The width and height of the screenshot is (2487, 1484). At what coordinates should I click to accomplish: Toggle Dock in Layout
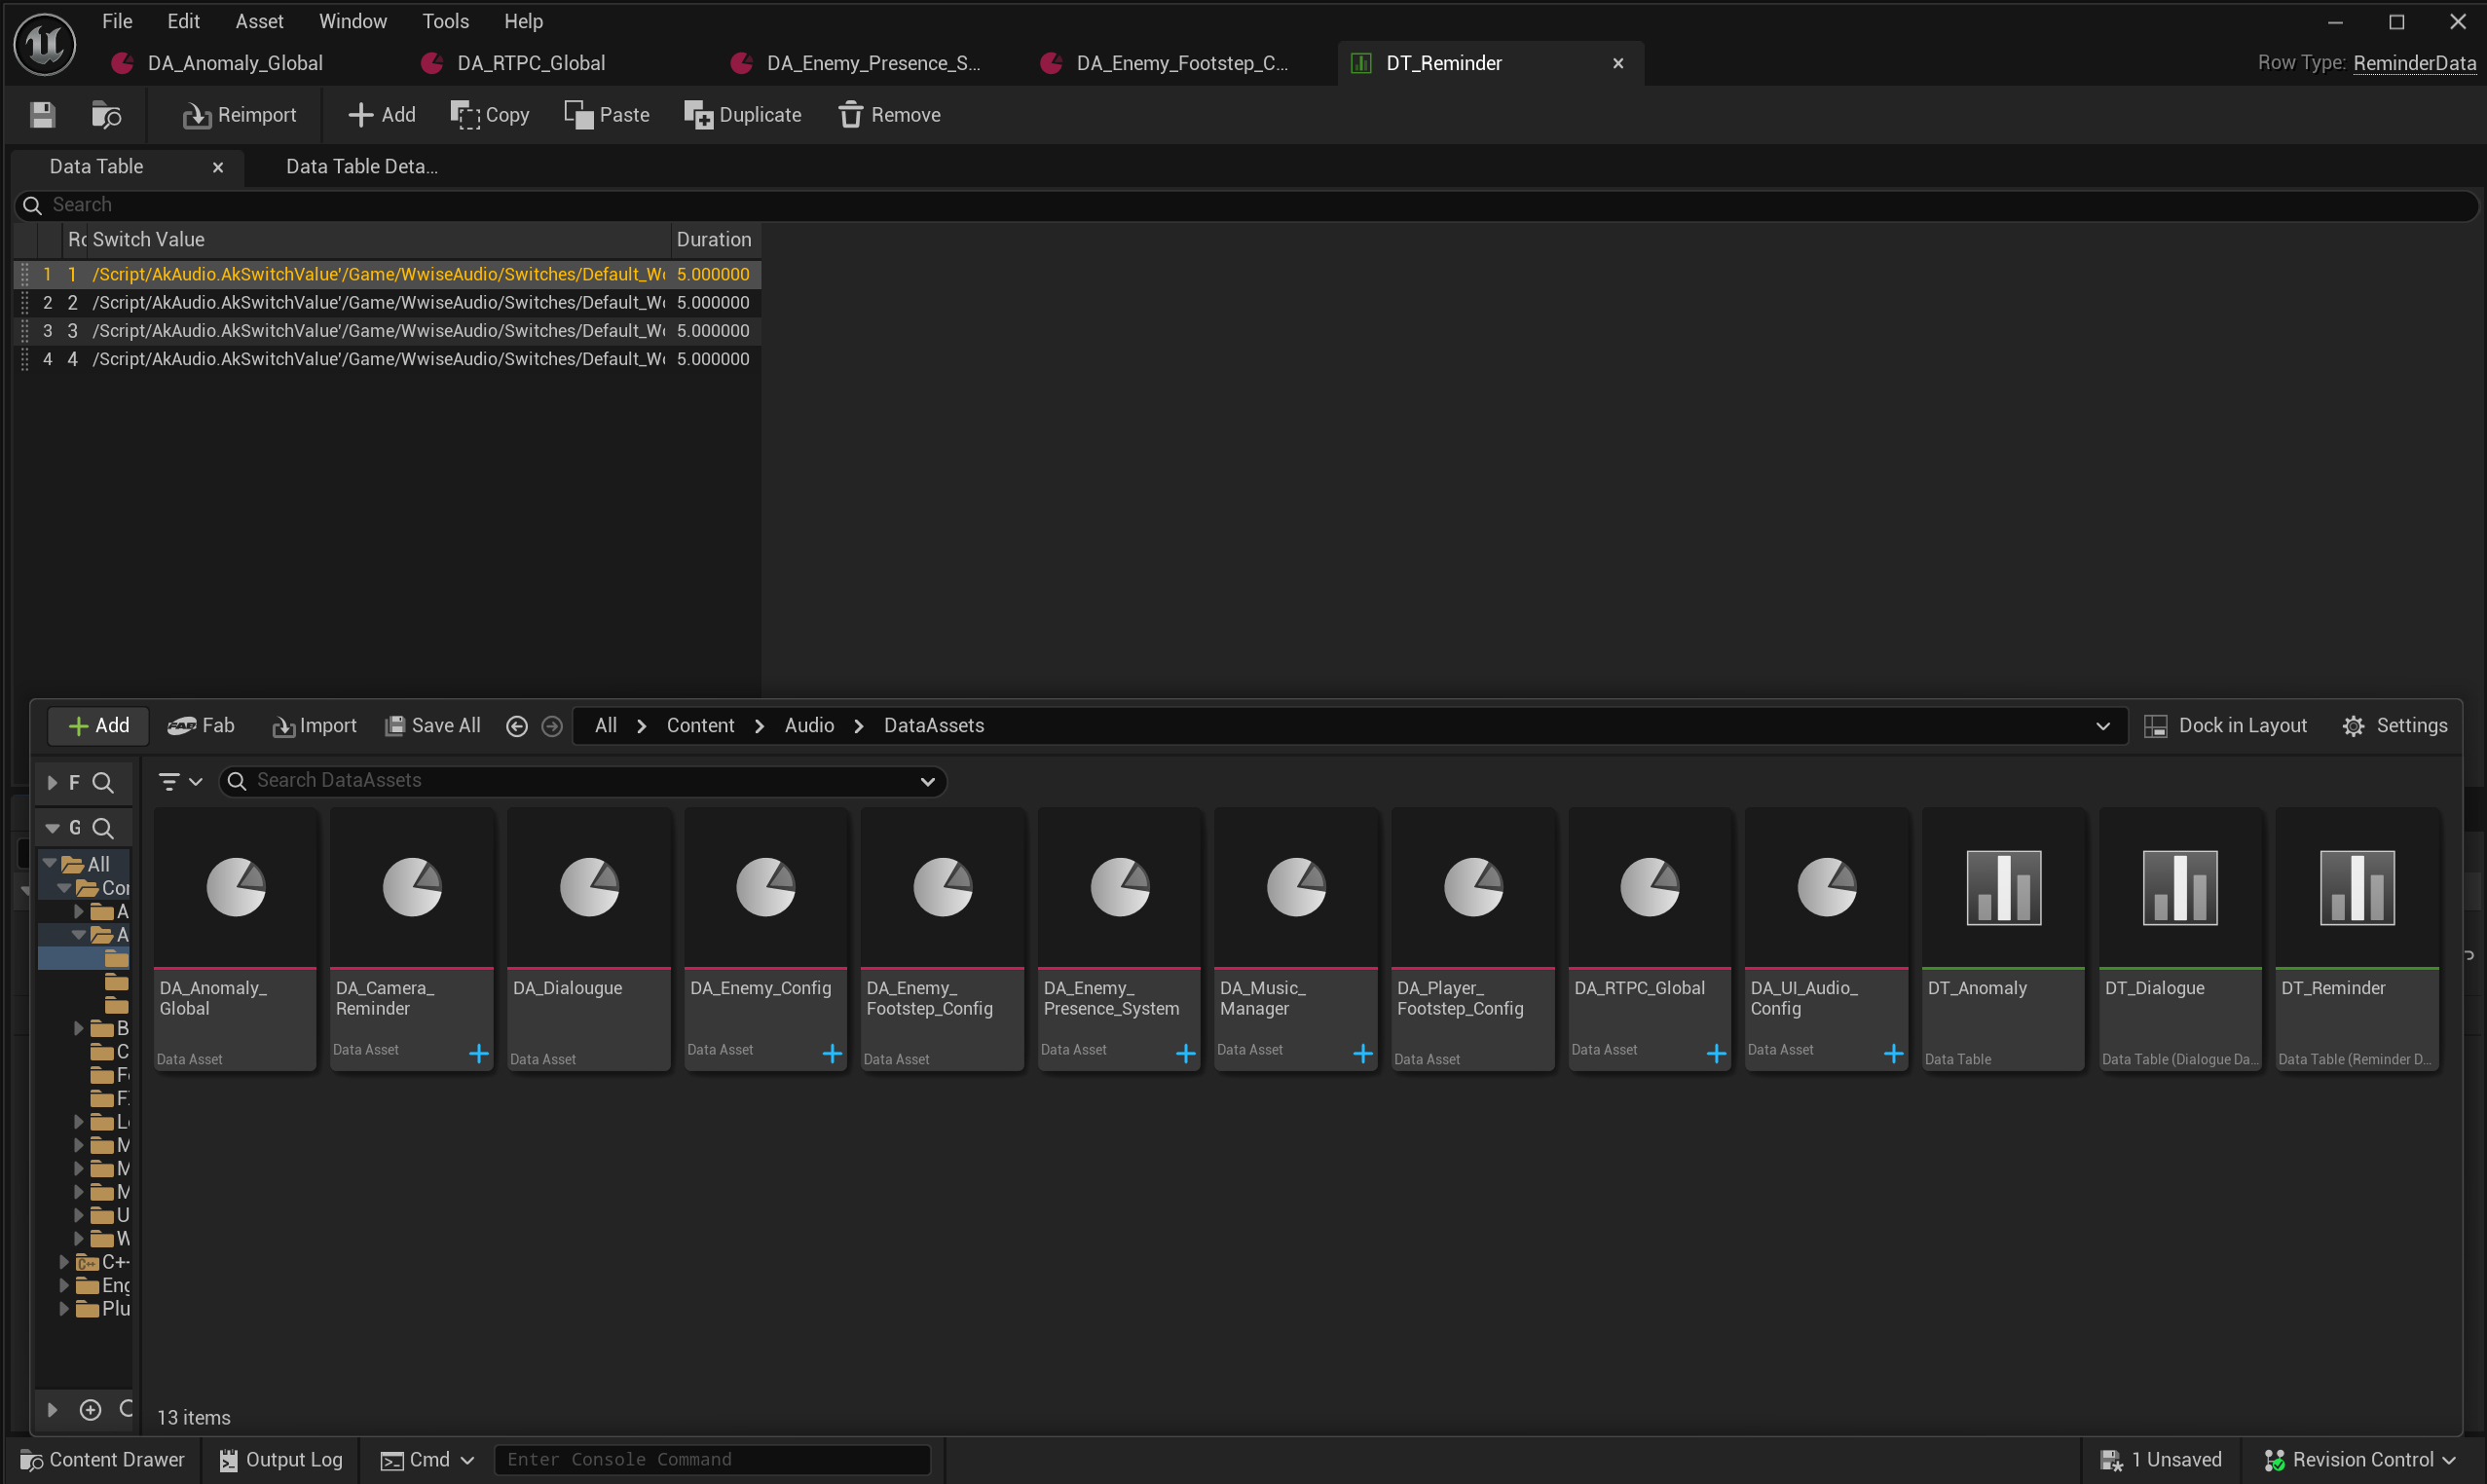pos(2226,726)
